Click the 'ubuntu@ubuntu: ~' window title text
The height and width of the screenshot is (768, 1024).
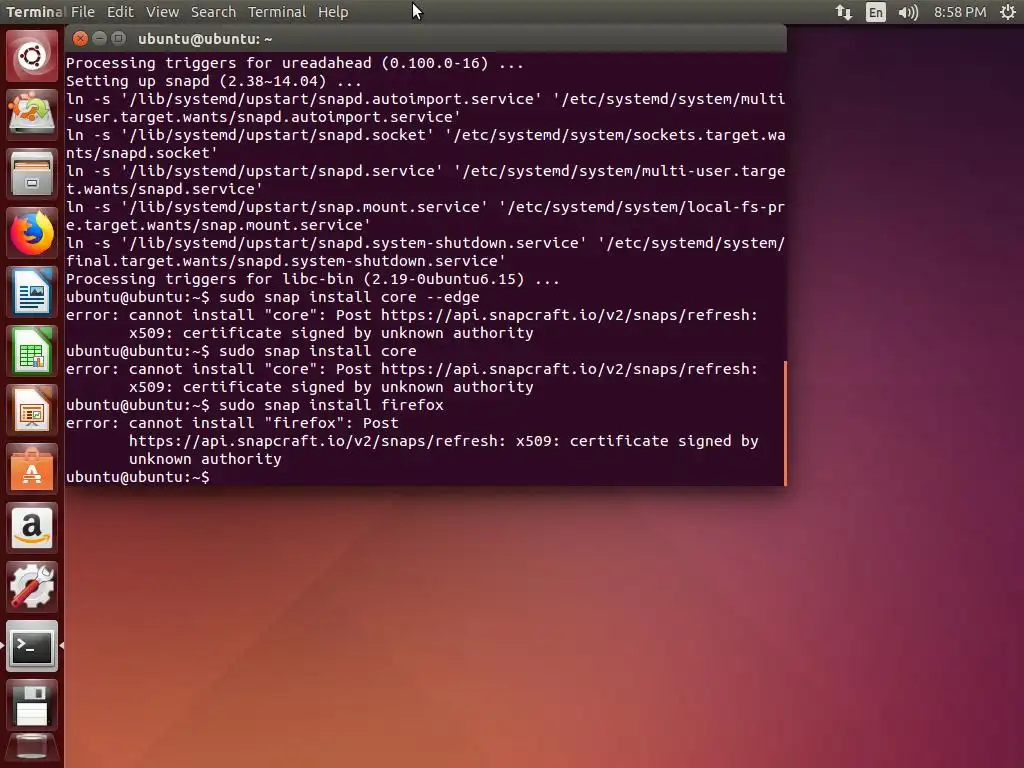205,39
